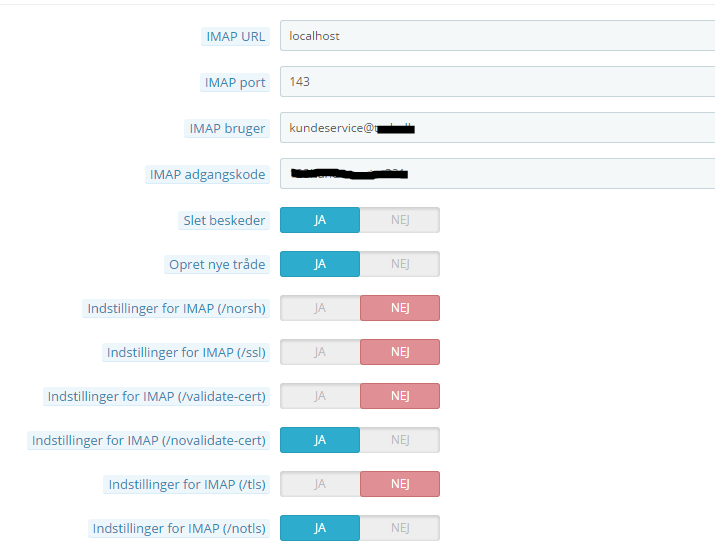Image resolution: width=715 pixels, height=551 pixels.
Task: Select the IMAP adgangskode password field
Action: (497, 174)
